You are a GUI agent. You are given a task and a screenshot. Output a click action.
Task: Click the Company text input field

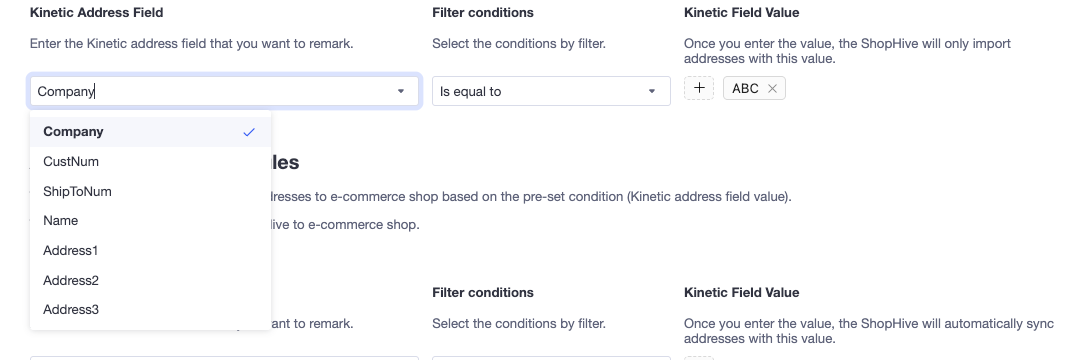click(224, 91)
